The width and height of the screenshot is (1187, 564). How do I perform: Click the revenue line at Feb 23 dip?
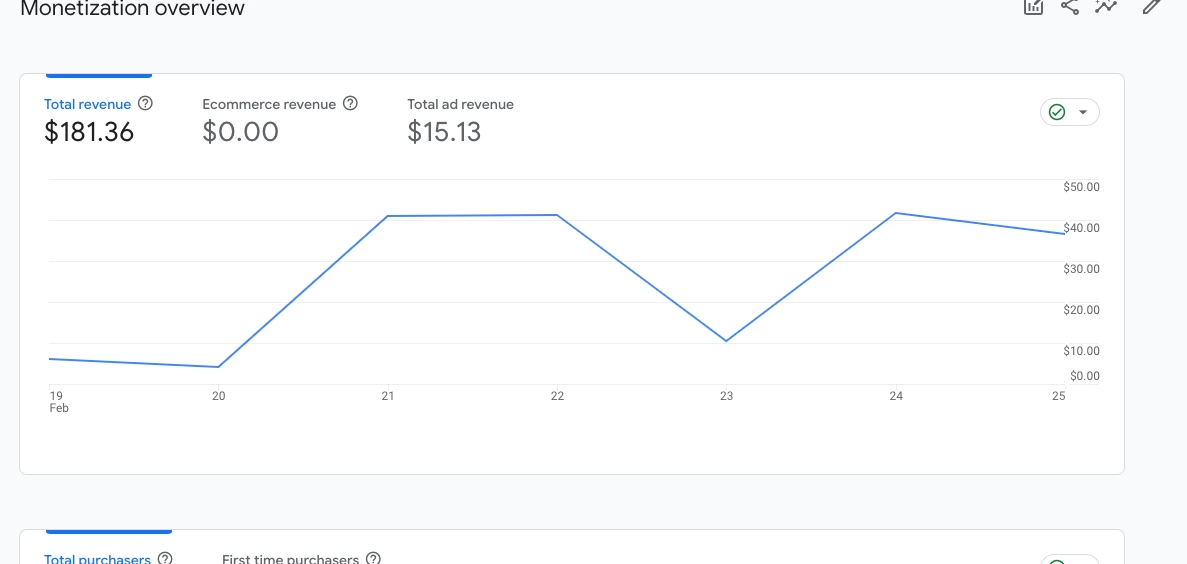[727, 341]
